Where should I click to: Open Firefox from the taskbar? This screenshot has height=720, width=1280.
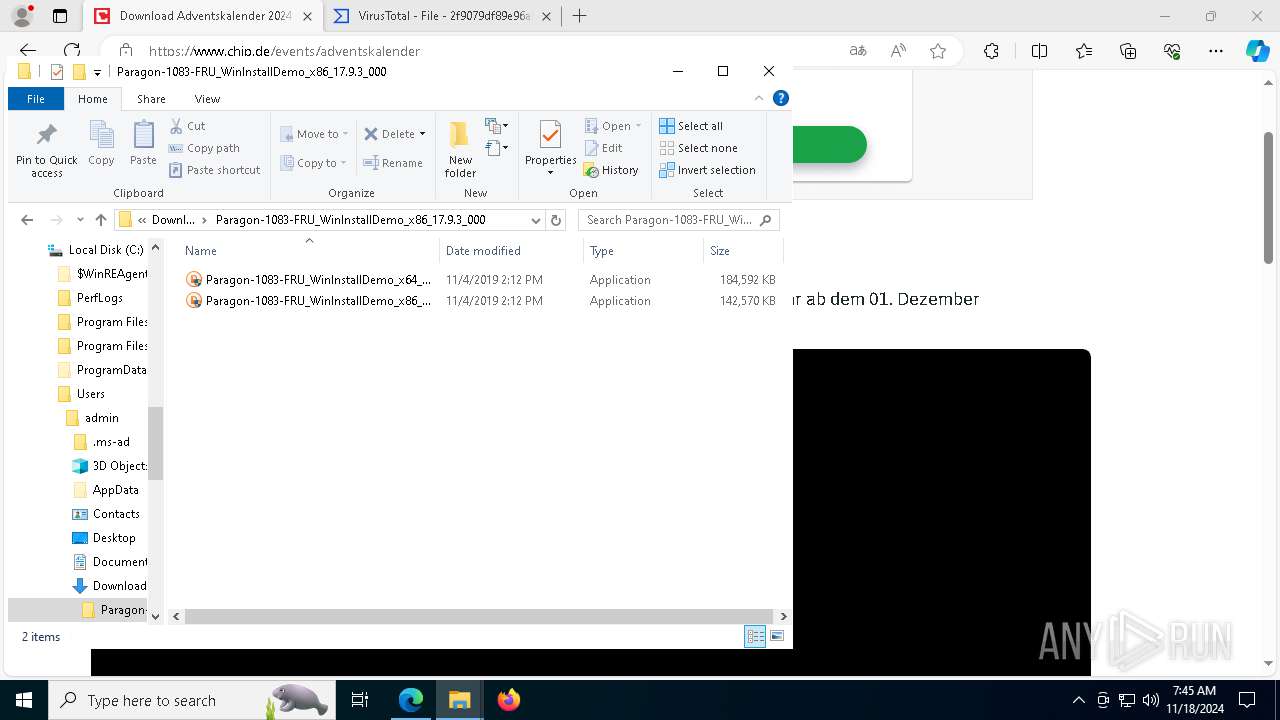[x=508, y=700]
